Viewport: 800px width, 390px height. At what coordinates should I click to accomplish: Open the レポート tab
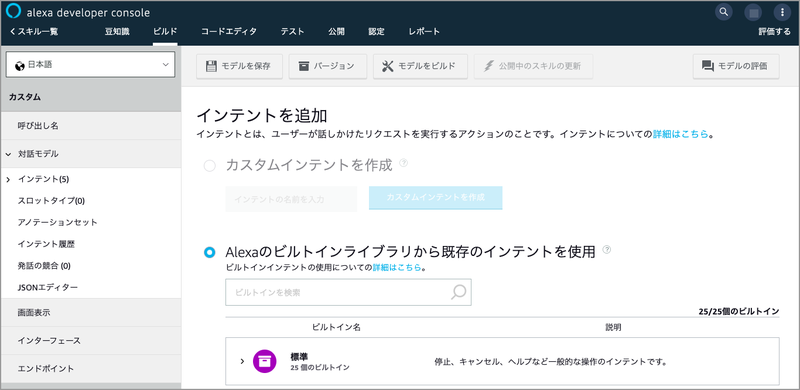(424, 32)
